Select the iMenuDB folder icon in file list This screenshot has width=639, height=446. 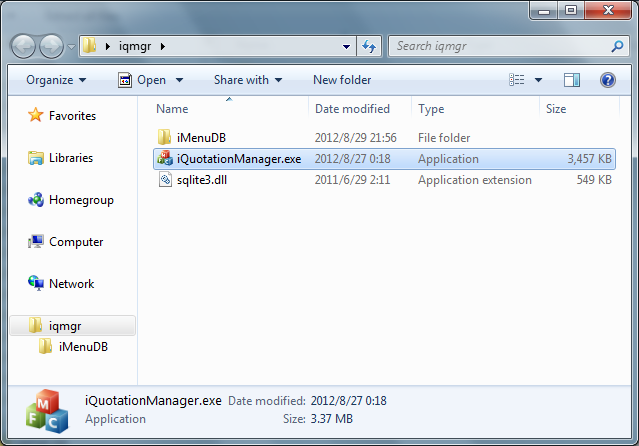pos(165,137)
